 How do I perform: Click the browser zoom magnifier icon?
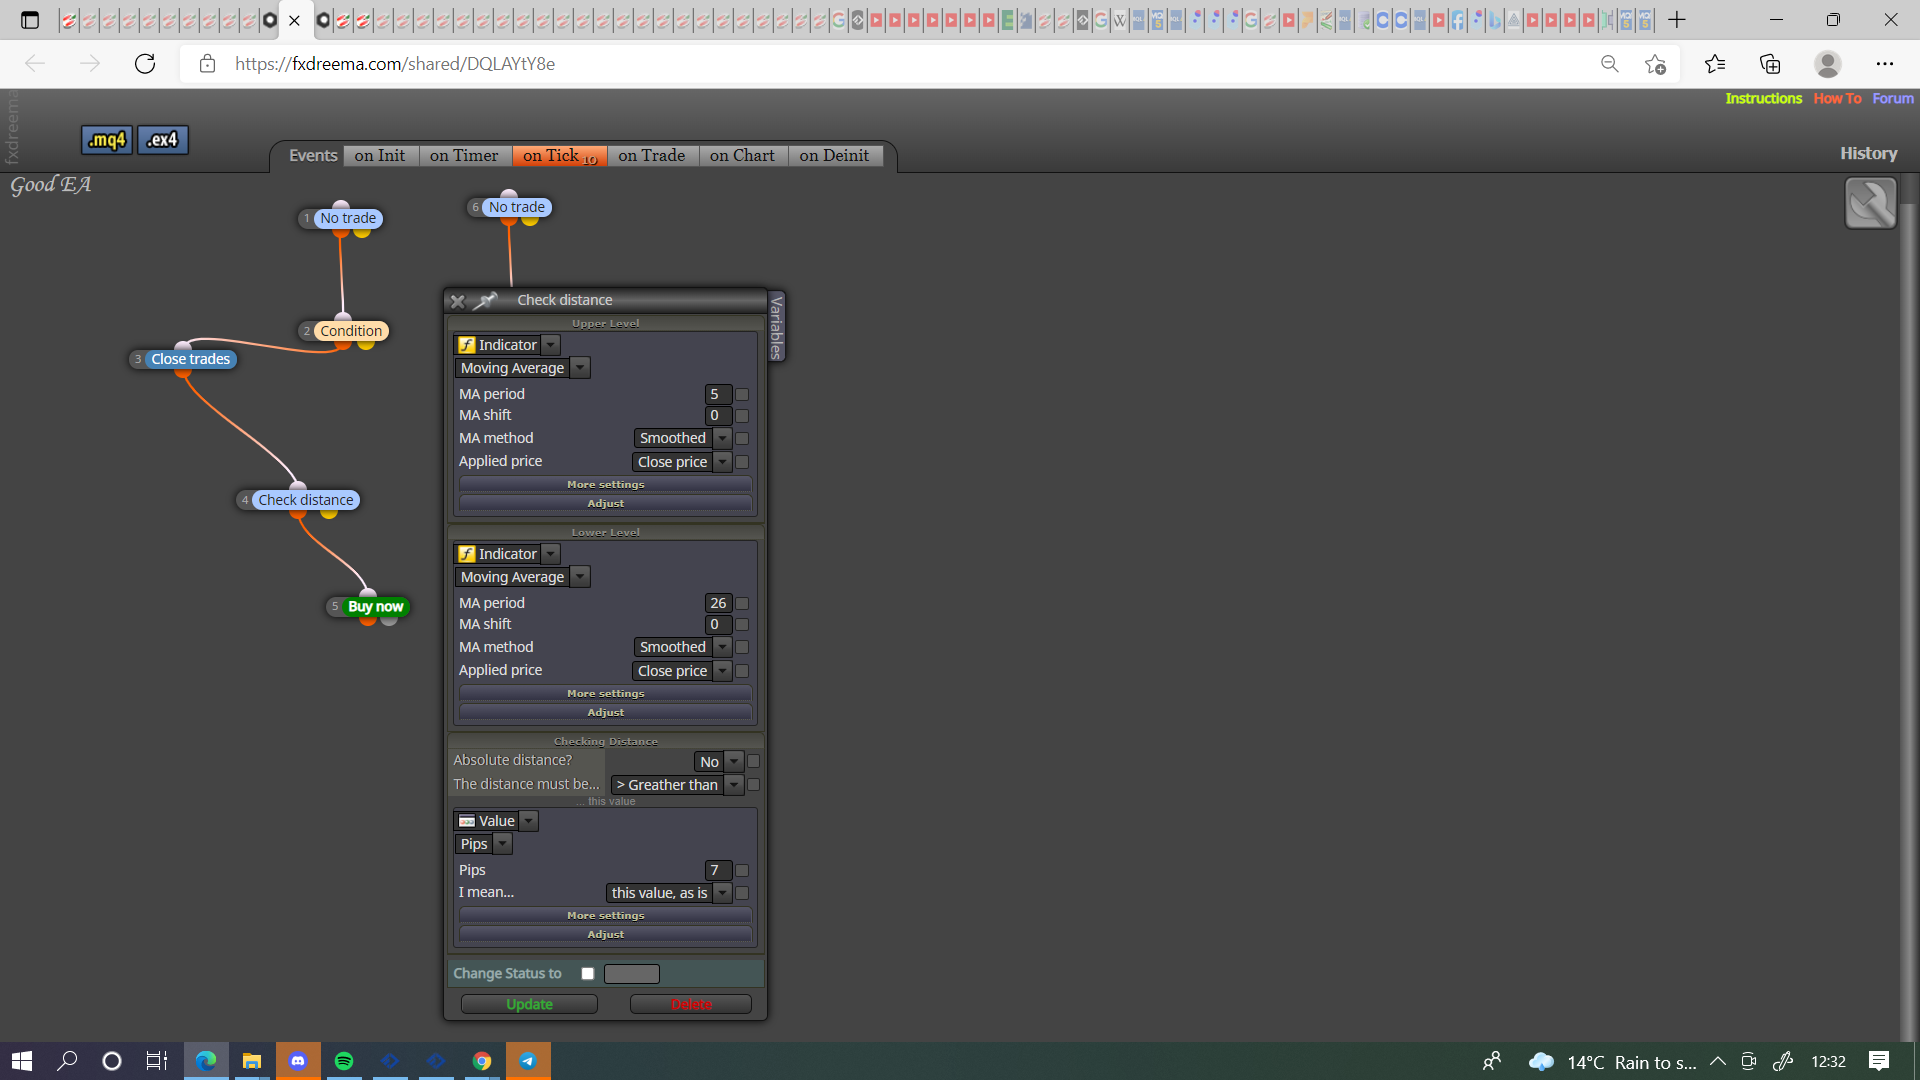pos(1610,64)
